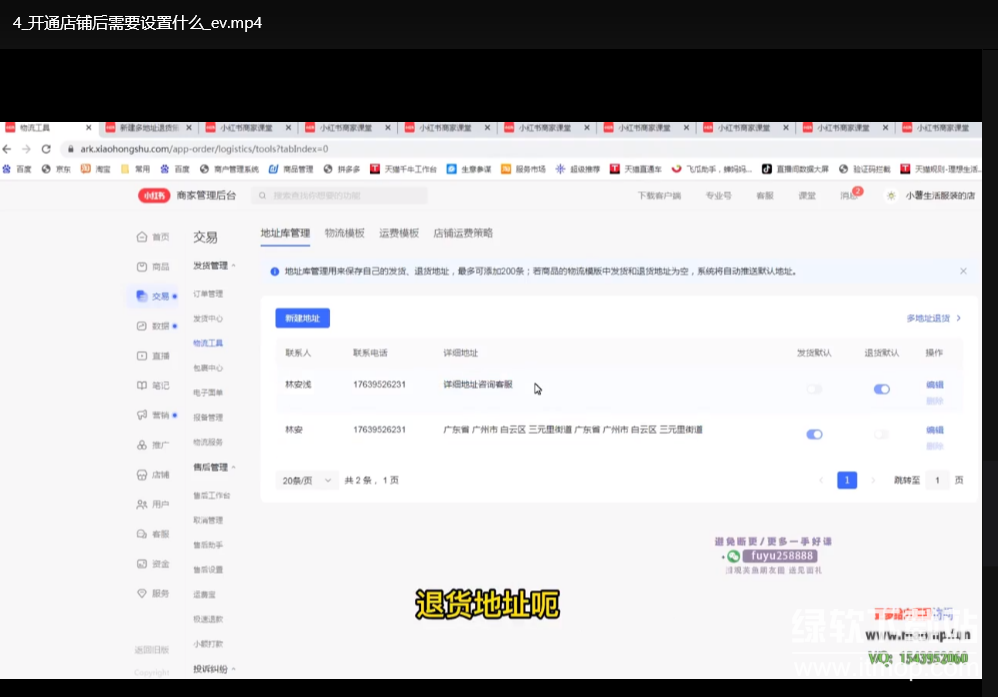998x697 pixels.
Task: Switch to the 运费模板 tab
Action: [x=398, y=233]
